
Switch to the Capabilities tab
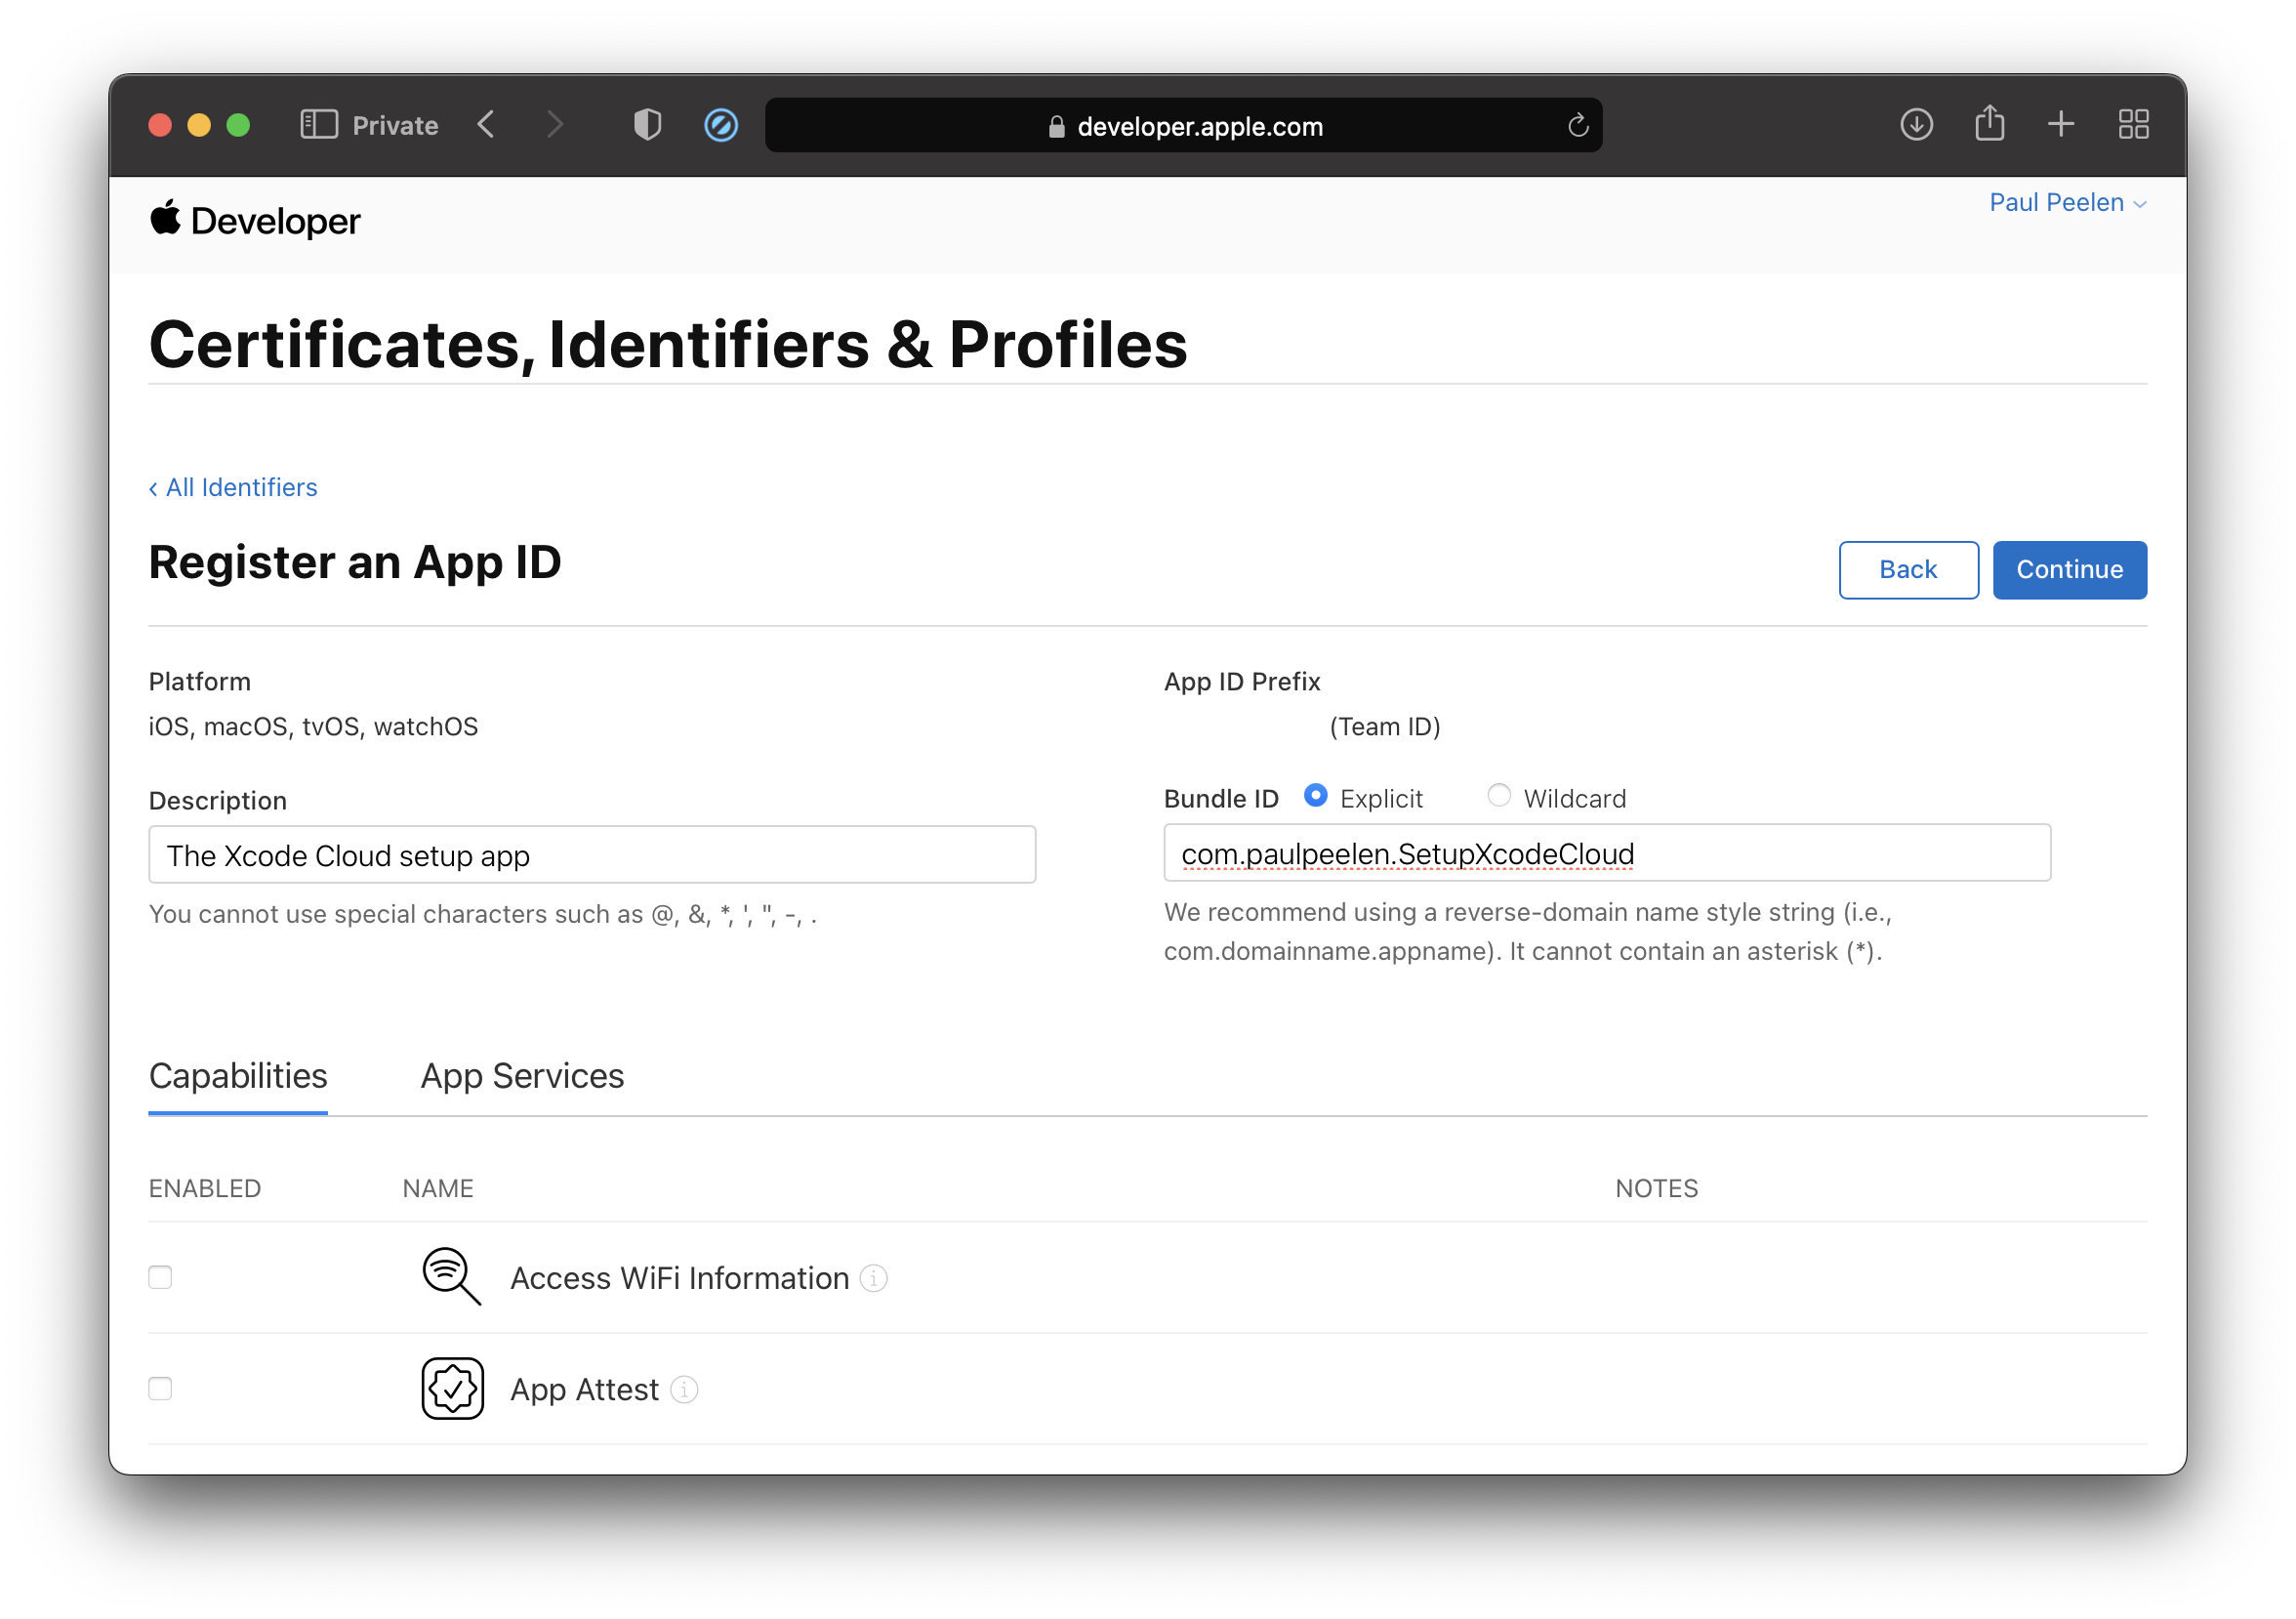(x=238, y=1076)
